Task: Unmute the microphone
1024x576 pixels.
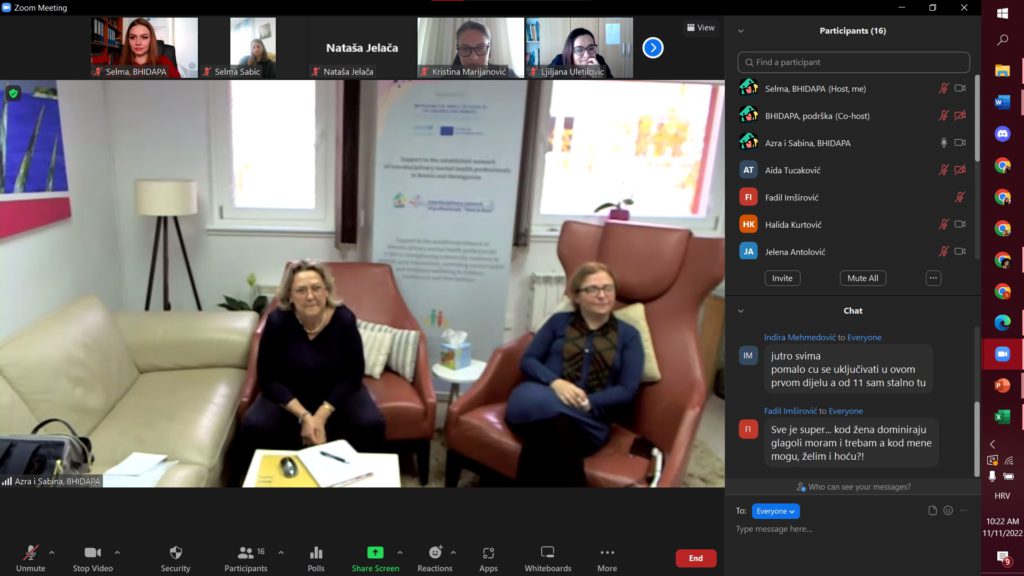Action: coord(31,553)
